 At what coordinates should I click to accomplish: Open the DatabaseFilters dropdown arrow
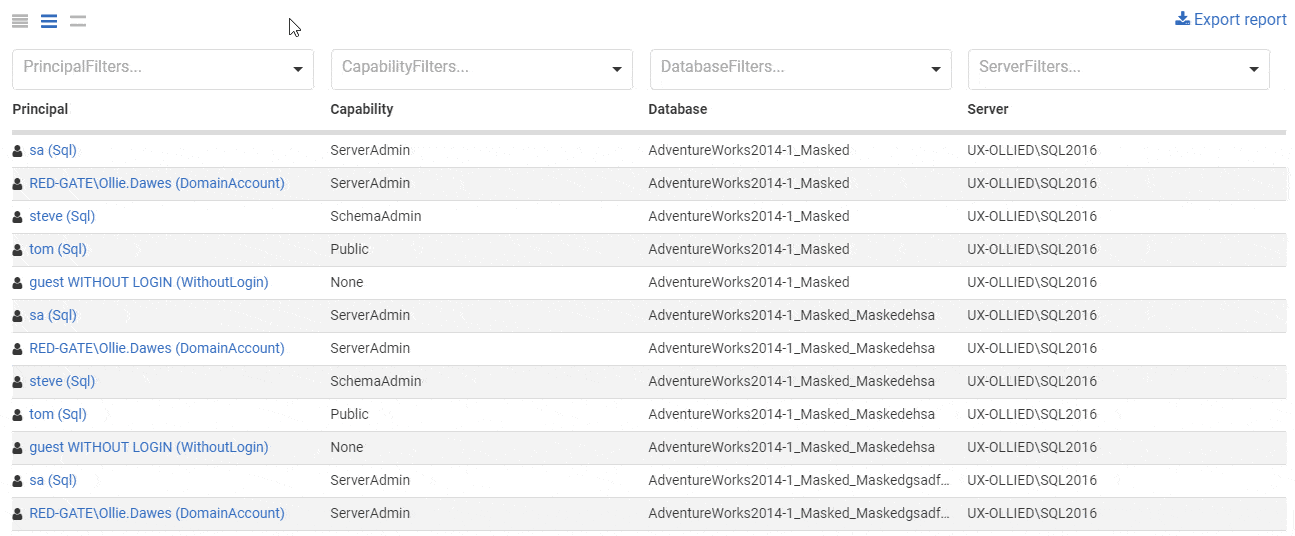[x=936, y=70]
